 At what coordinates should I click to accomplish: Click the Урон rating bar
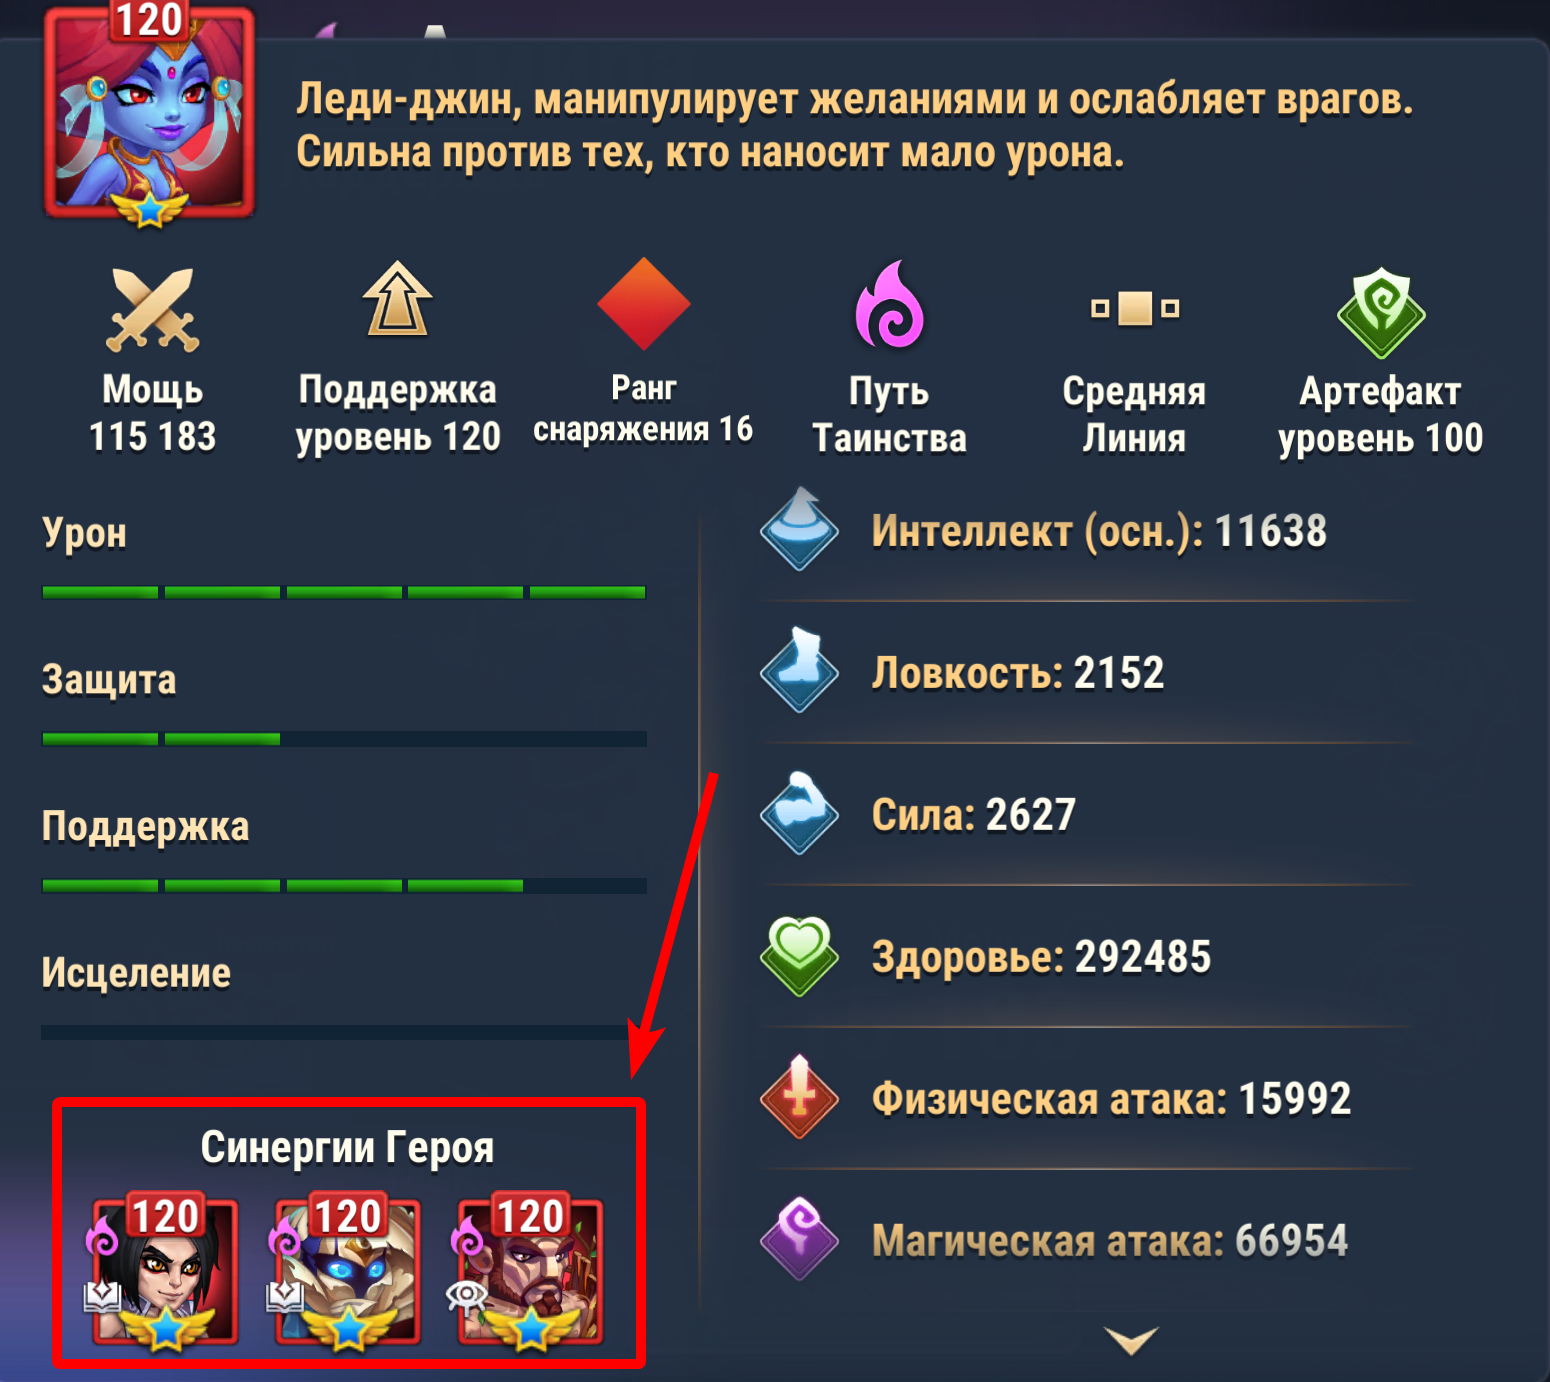point(344,592)
